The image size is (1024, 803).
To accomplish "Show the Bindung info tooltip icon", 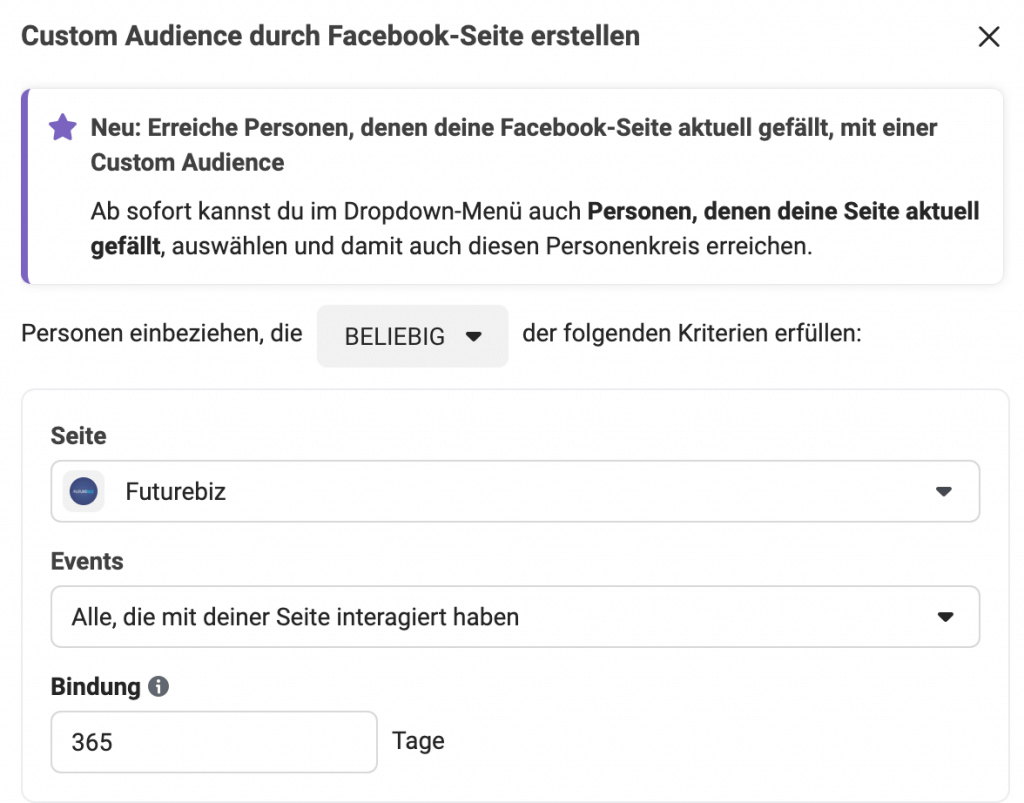I will 158,686.
